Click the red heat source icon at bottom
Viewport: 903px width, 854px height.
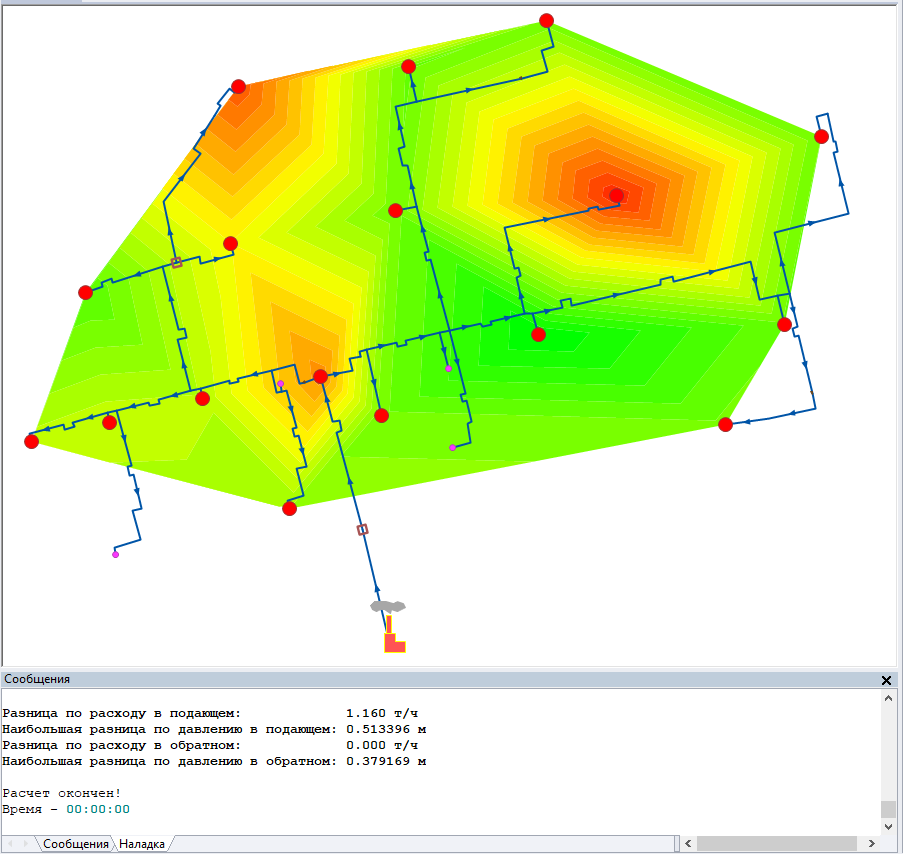(x=394, y=638)
